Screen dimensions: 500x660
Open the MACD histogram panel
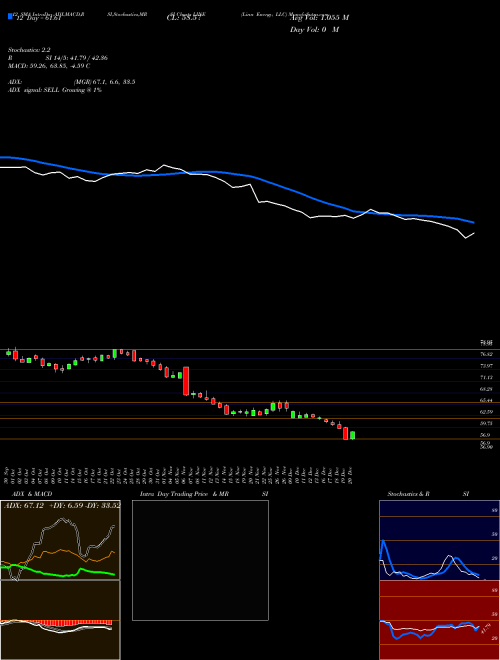pos(60,620)
